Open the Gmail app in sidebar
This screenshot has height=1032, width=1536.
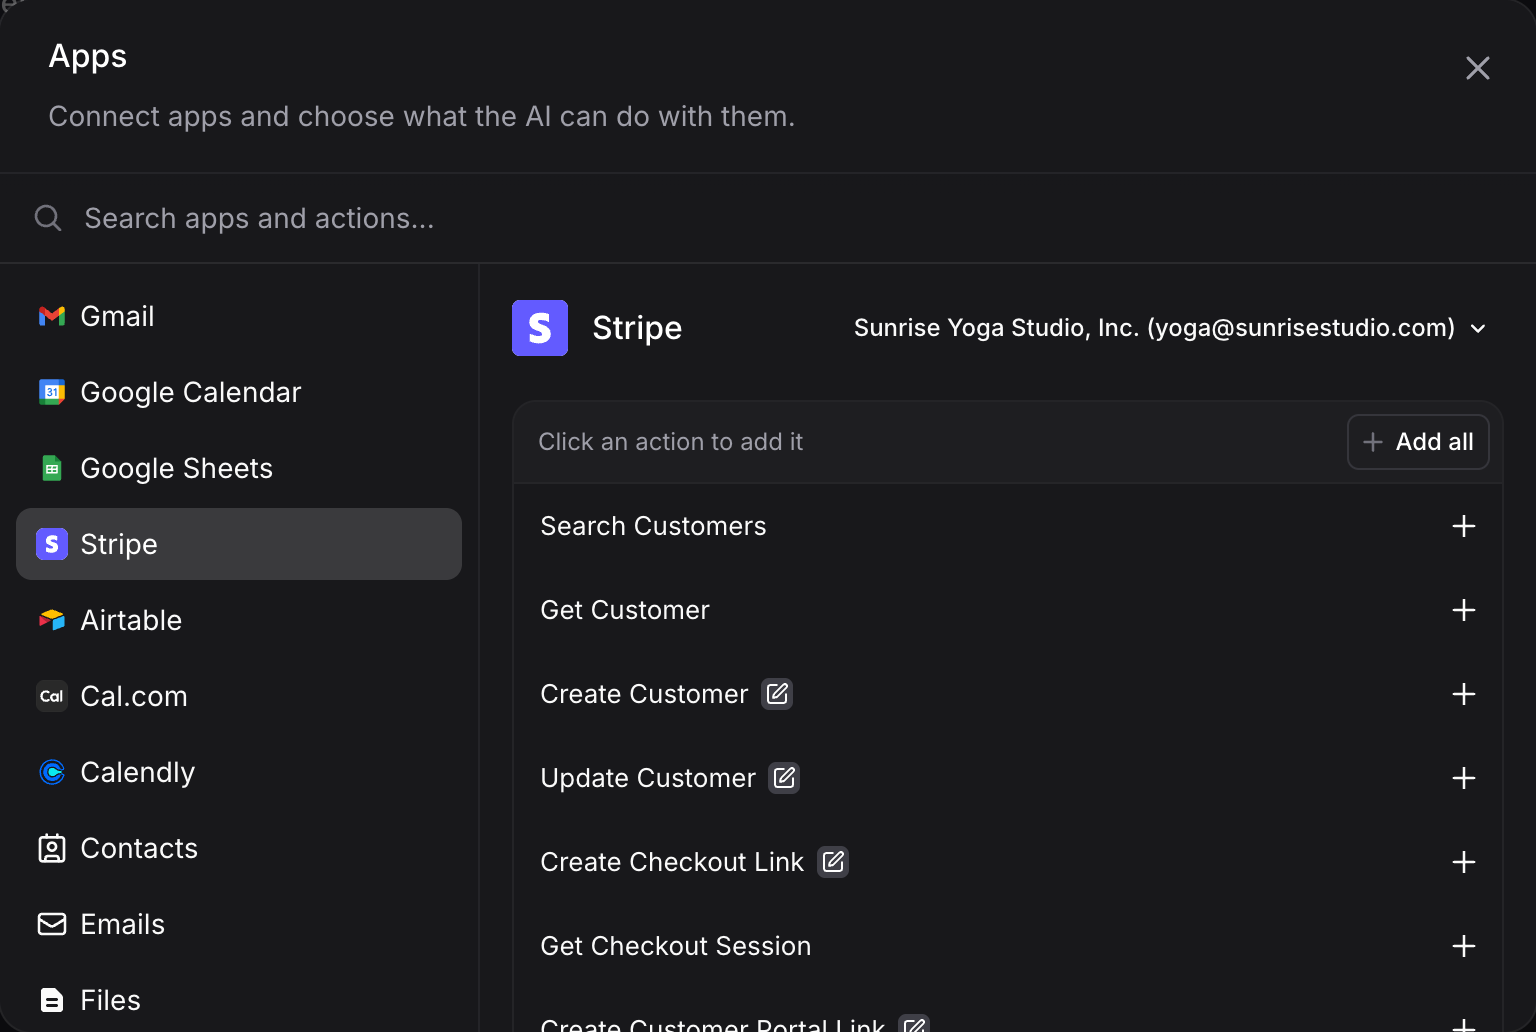[239, 316]
